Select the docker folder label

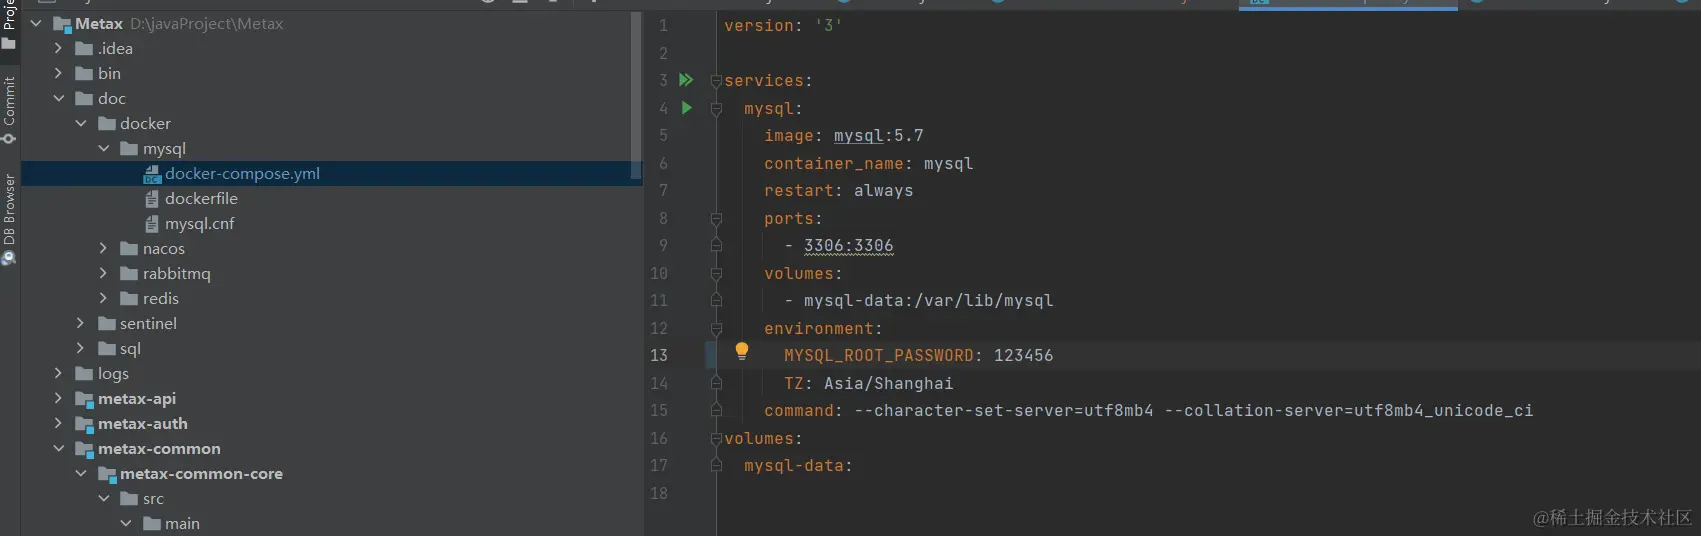point(145,124)
